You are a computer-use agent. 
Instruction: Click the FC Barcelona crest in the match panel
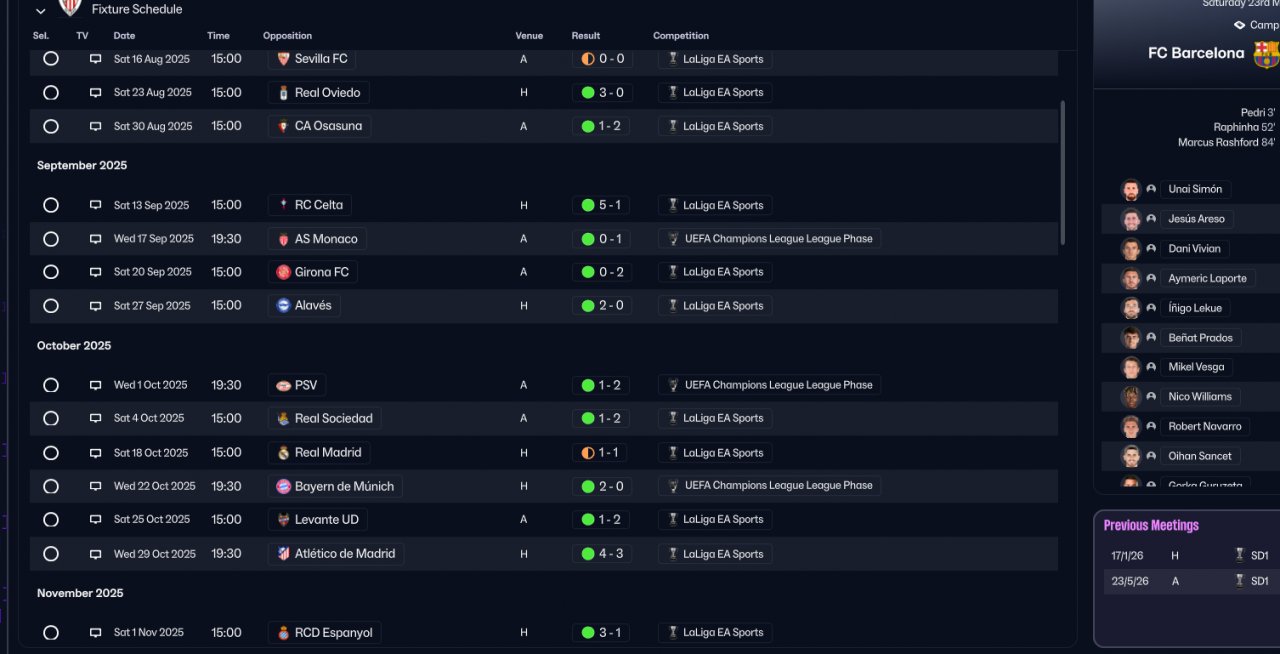(1266, 54)
